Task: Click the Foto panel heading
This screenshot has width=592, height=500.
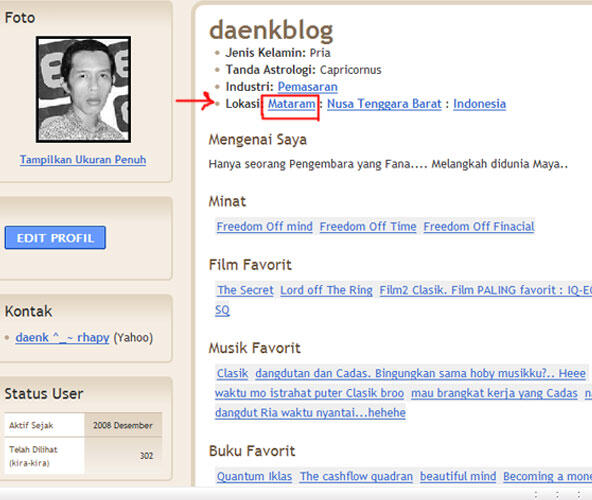Action: 20,18
